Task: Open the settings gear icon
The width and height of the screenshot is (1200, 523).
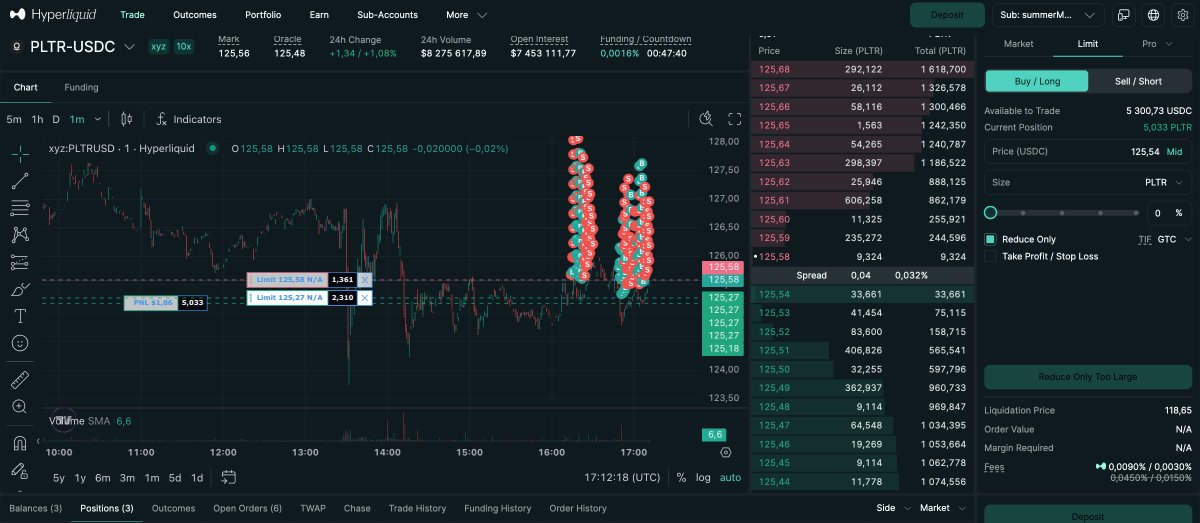Action: pyautogui.click(x=1183, y=15)
